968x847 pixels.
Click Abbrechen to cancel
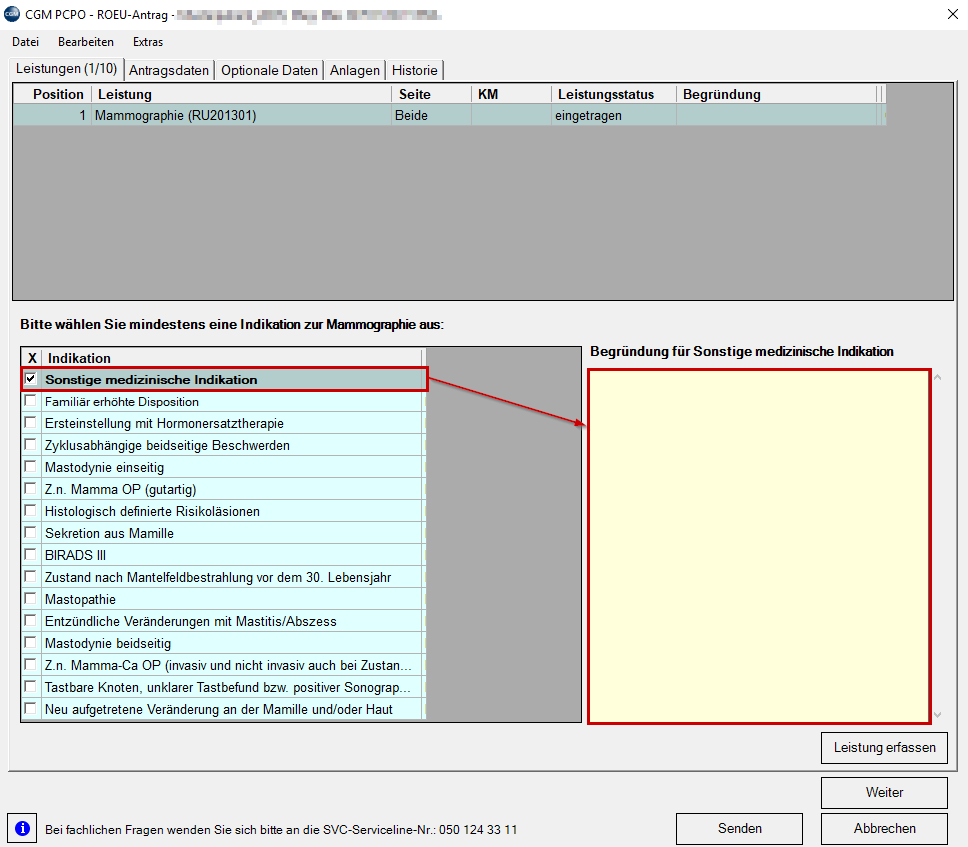click(x=884, y=828)
